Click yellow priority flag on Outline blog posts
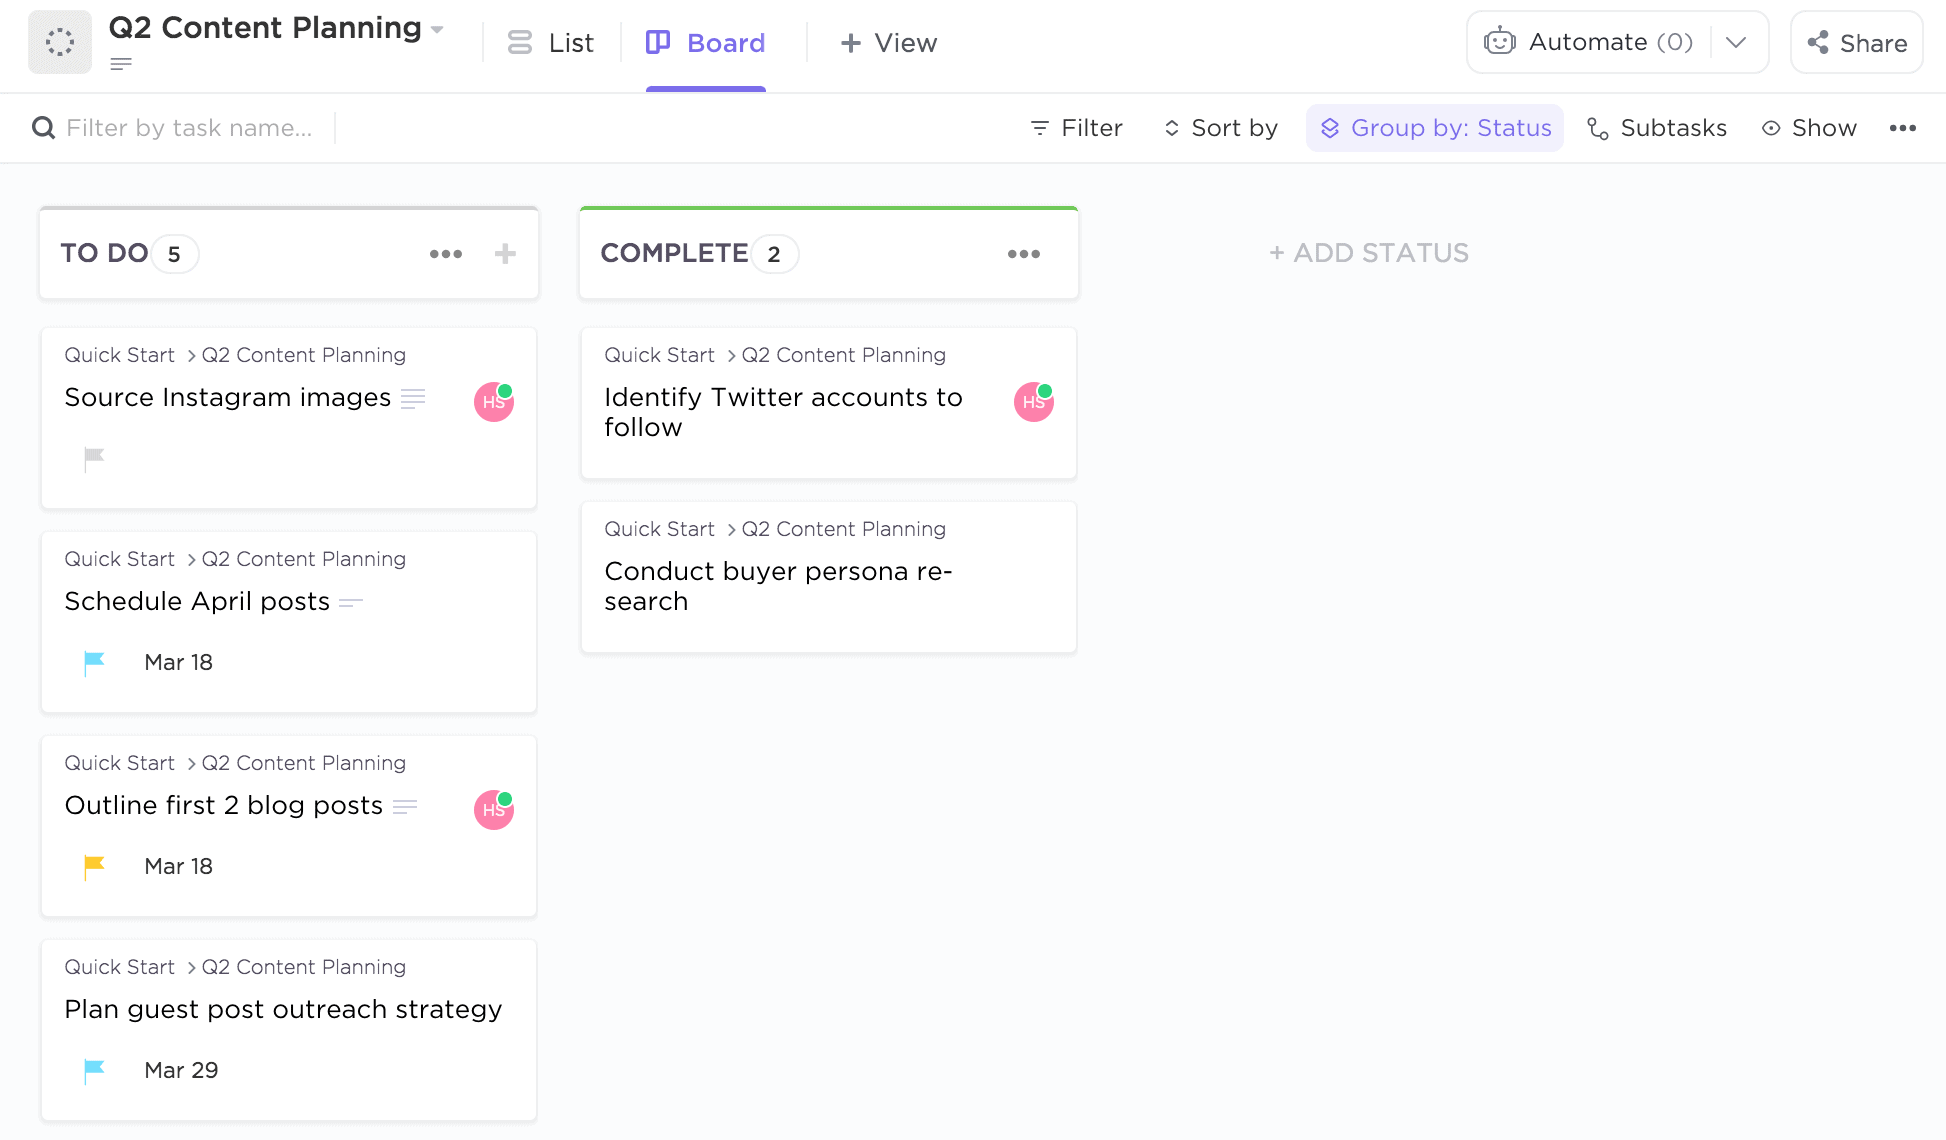Screen dimensions: 1946x1140 coord(94,867)
